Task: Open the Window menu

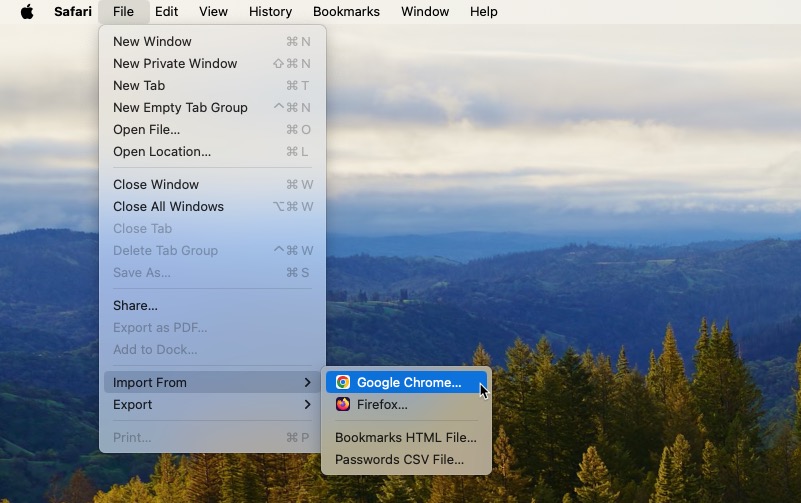Action: 425,11
